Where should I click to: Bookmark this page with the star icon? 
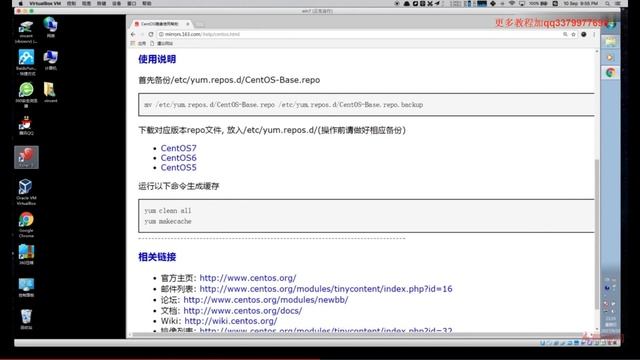573,34
